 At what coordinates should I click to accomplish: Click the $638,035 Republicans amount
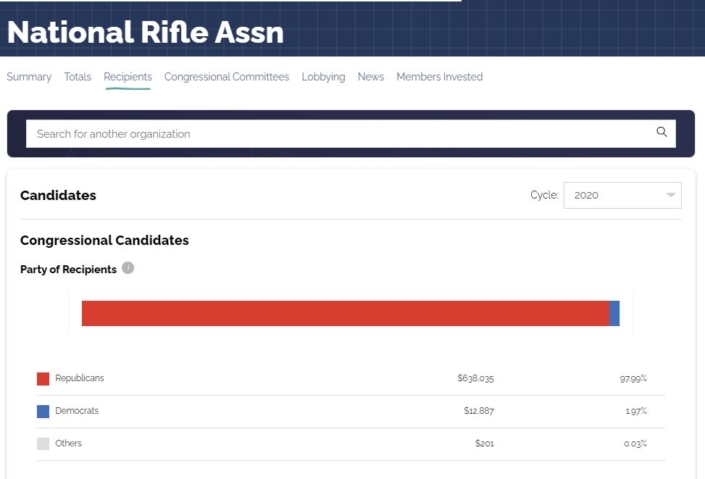[x=475, y=379]
